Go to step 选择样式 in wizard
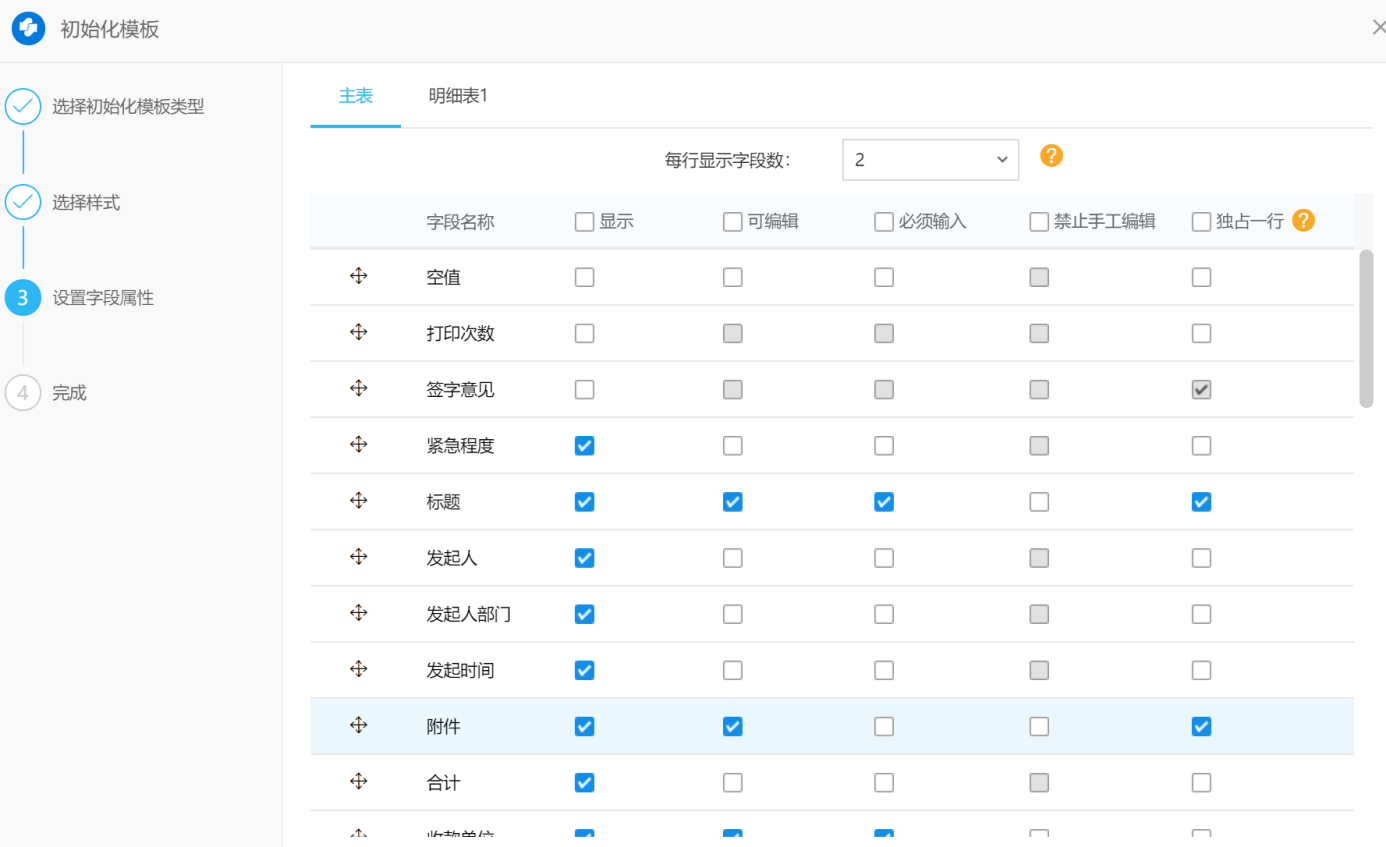The image size is (1386, 847). click(86, 203)
